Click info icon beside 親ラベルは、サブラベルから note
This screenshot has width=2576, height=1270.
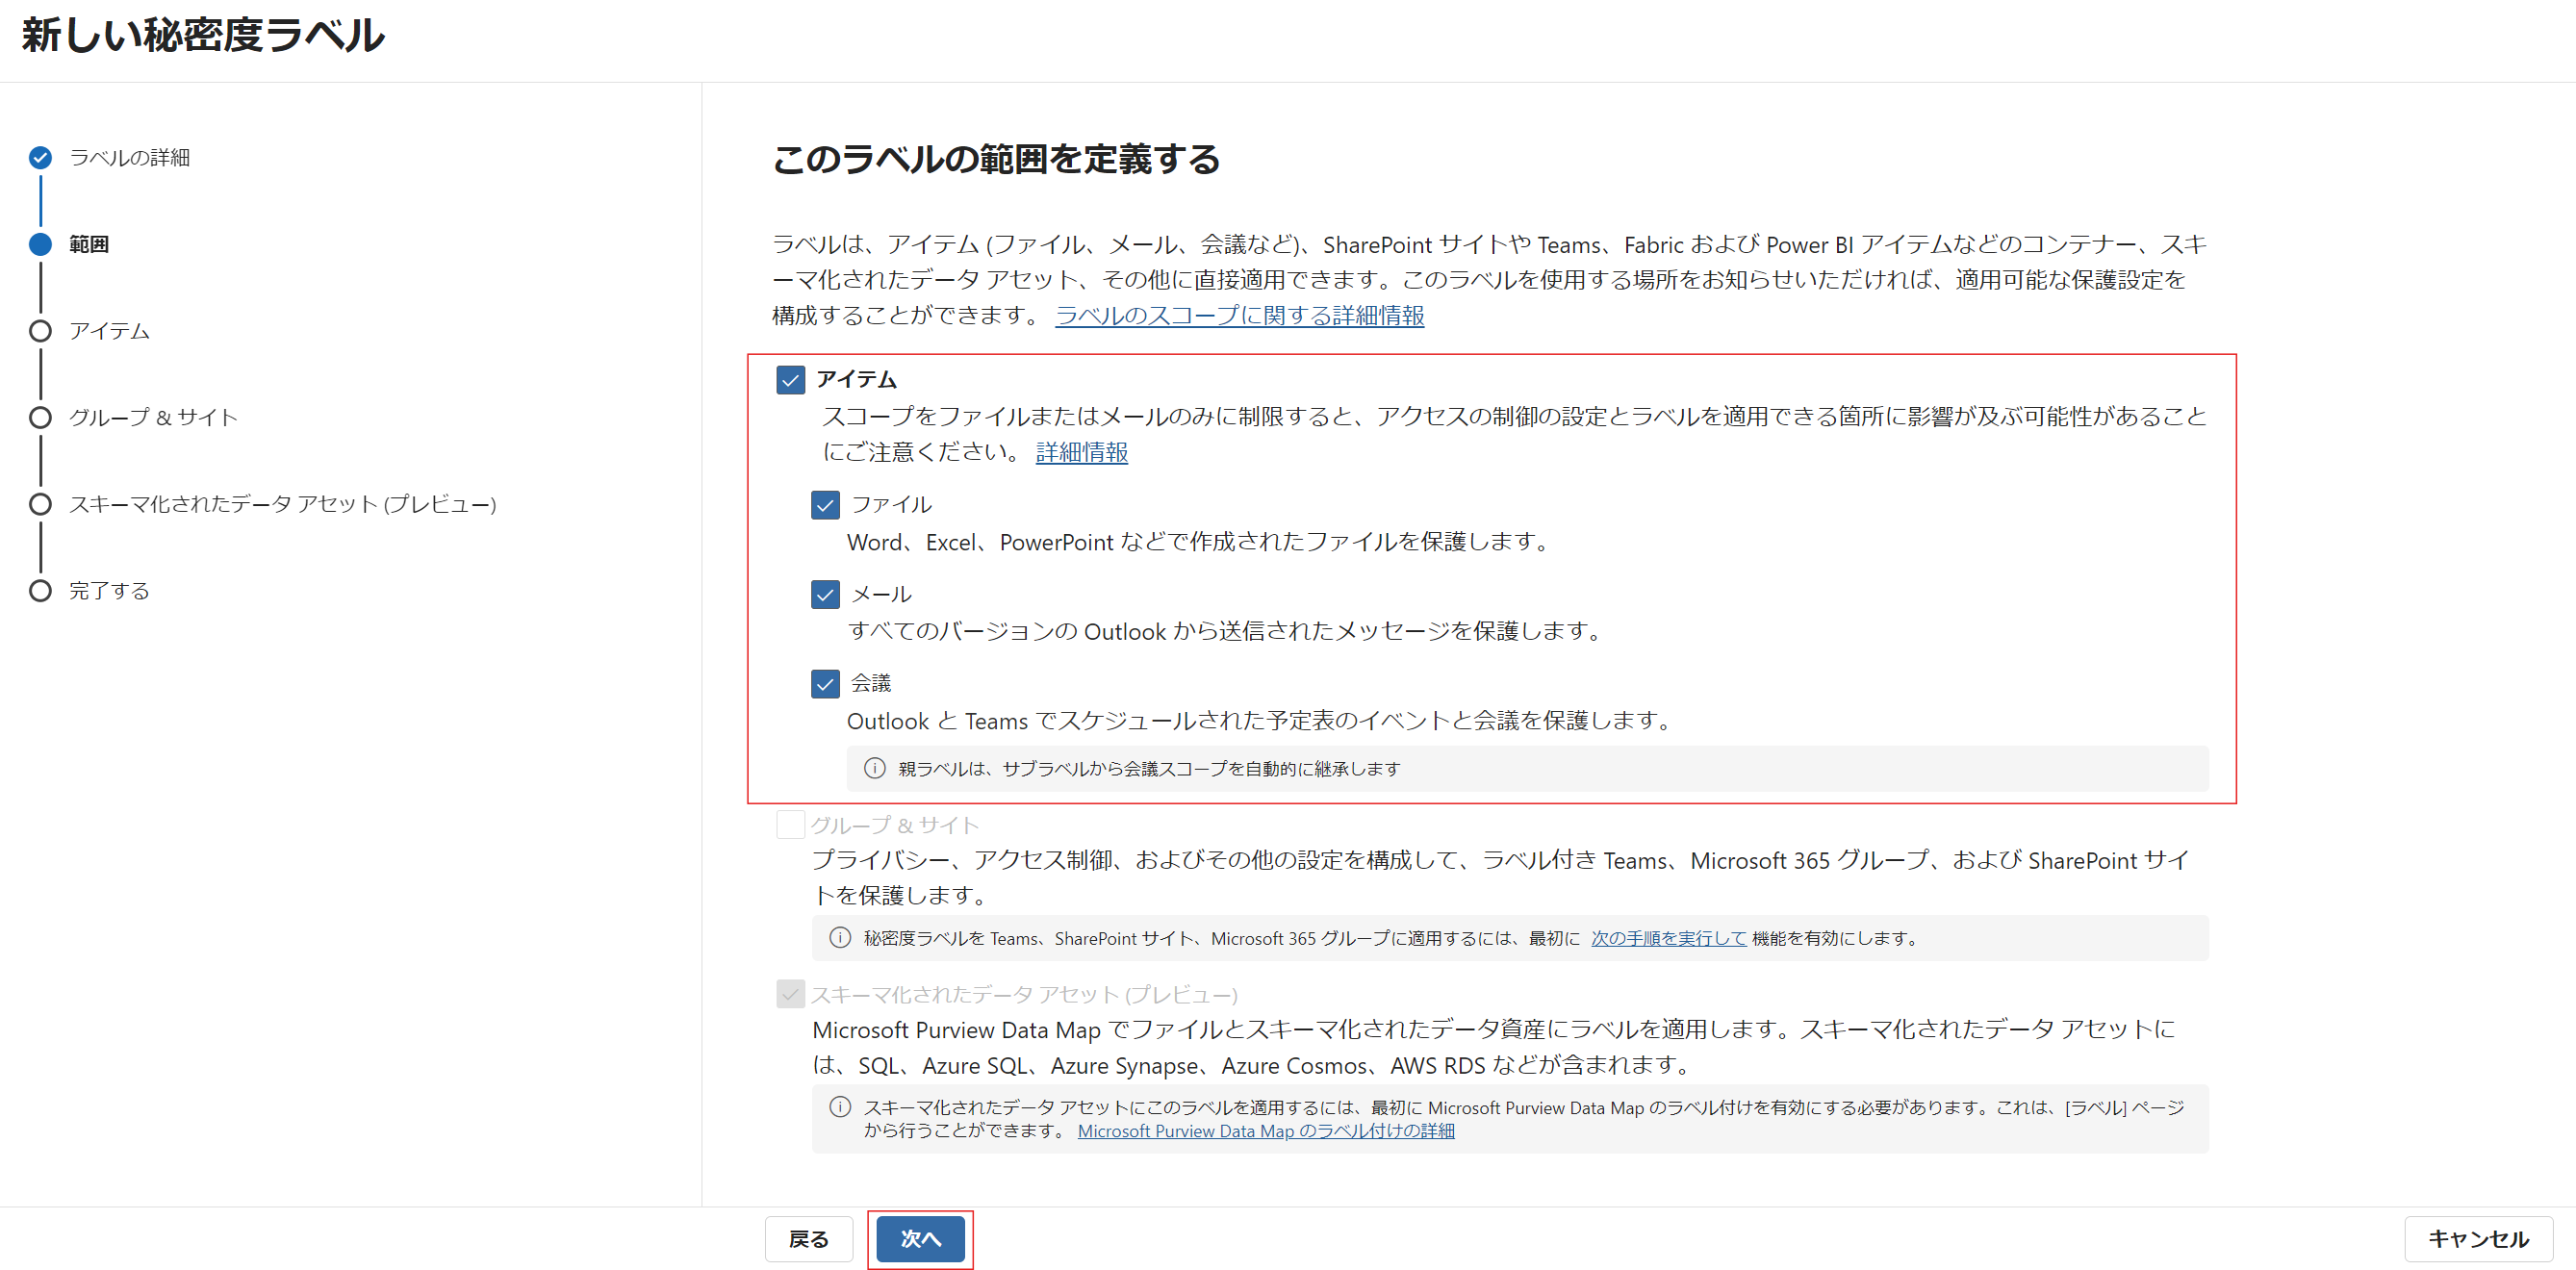[x=875, y=768]
